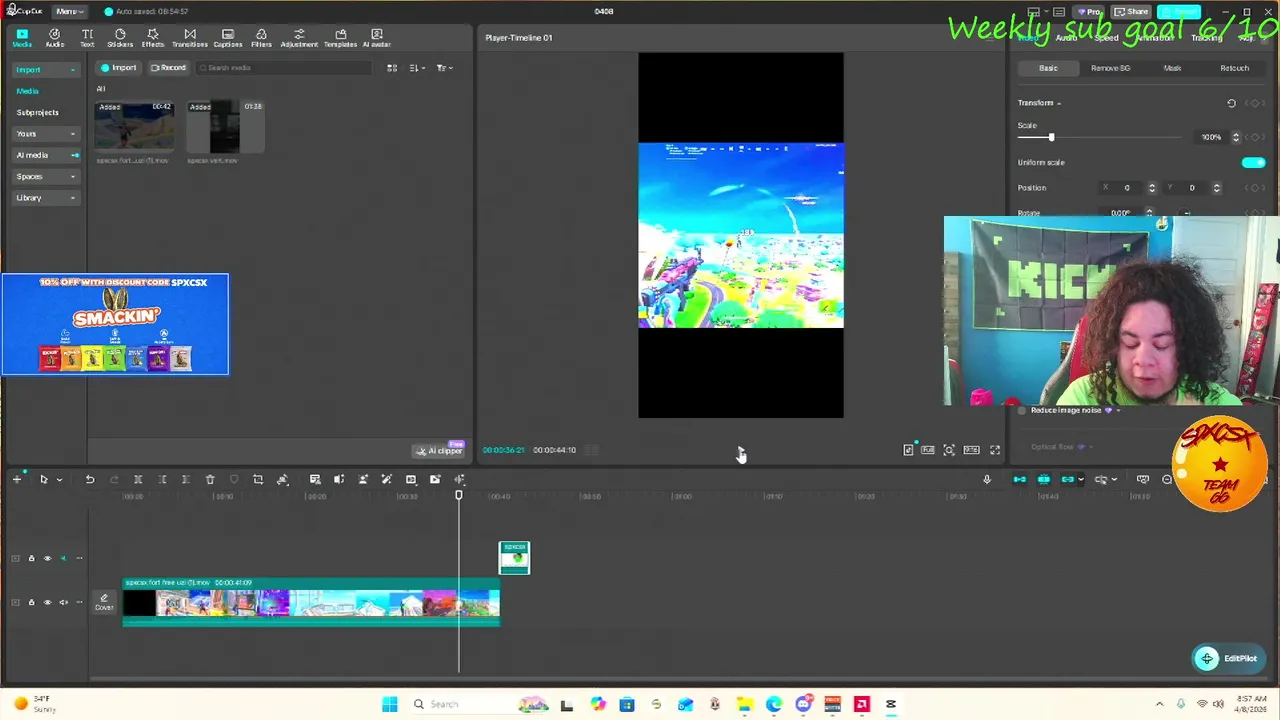The width and height of the screenshot is (1280, 720).
Task: Switch to the Retouch tab
Action: click(x=1234, y=68)
